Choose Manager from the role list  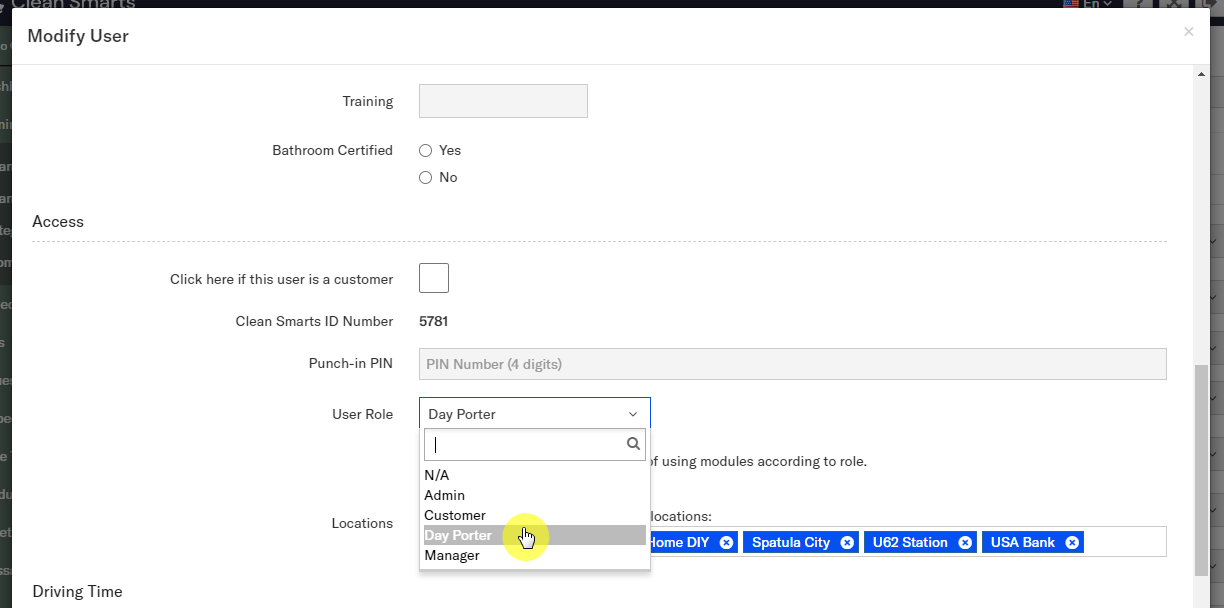(452, 555)
